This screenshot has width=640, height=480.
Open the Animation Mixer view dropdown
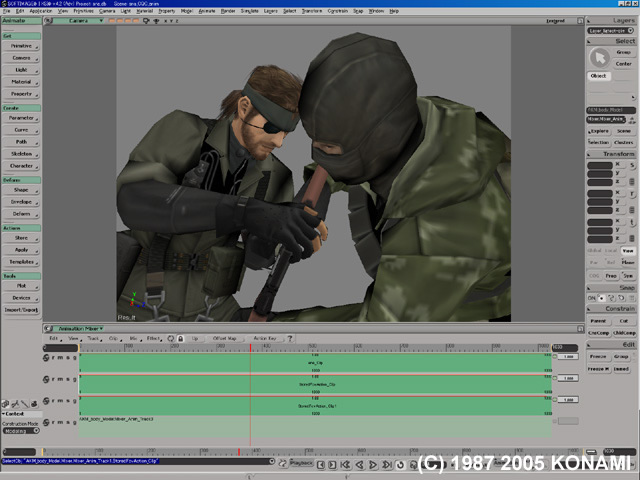coord(80,329)
